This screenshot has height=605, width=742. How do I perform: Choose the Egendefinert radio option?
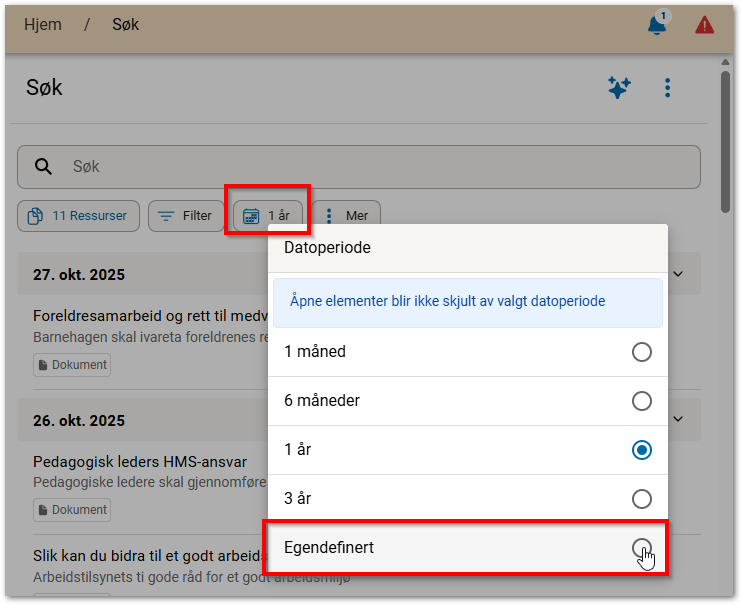click(641, 548)
